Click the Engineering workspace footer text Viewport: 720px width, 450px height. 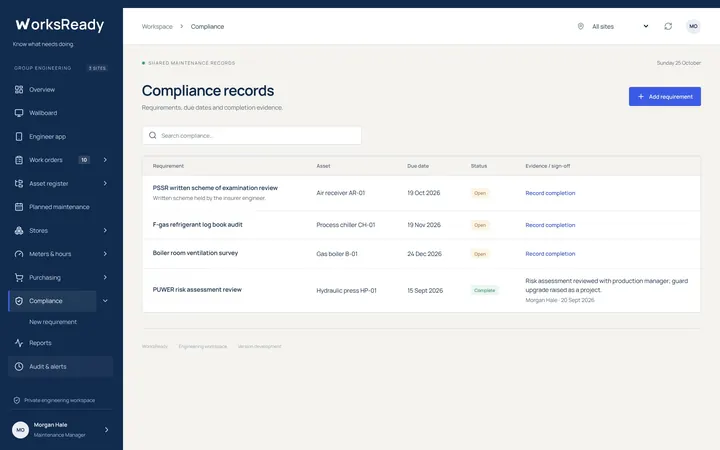pos(202,346)
